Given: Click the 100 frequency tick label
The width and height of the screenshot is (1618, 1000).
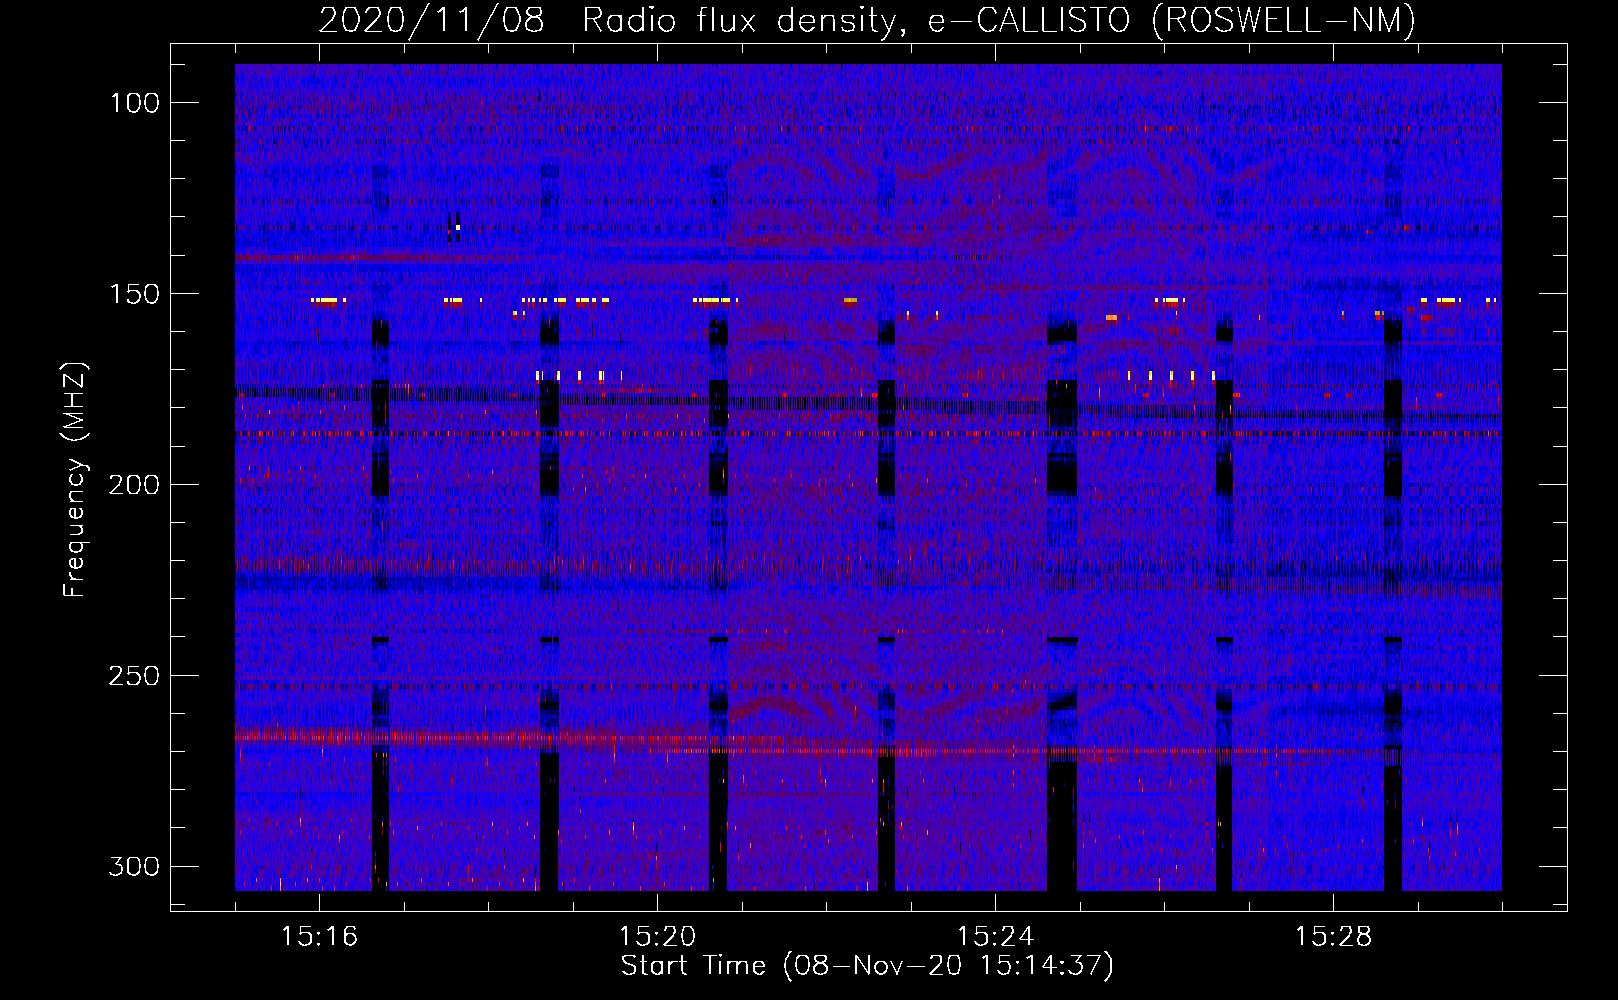Looking at the screenshot, I should 134,103.
